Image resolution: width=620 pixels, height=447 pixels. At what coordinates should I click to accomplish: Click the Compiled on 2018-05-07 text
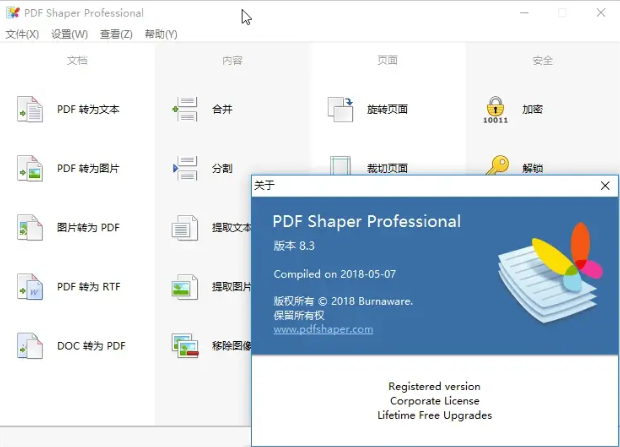(x=335, y=274)
